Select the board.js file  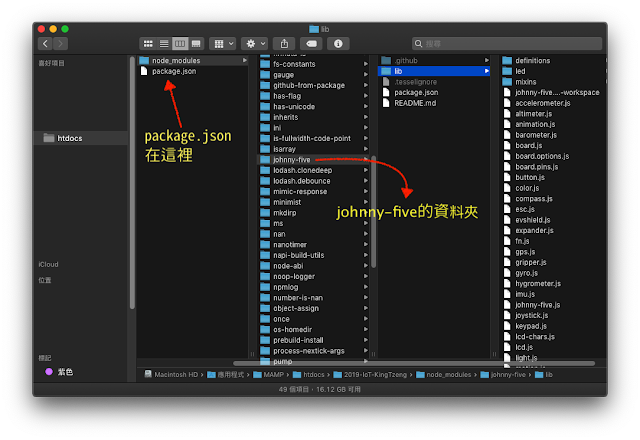[x=553, y=145]
